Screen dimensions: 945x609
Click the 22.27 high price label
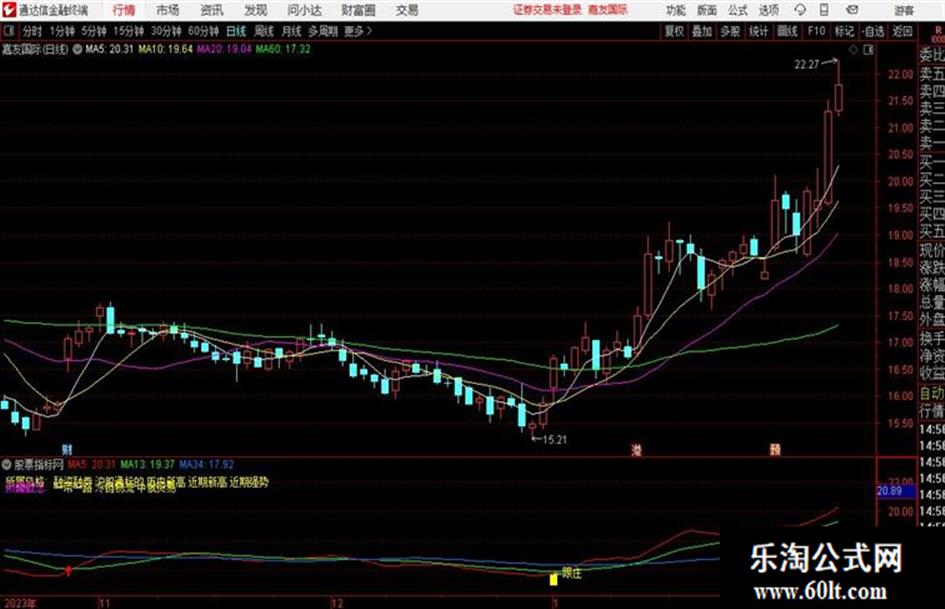point(807,65)
